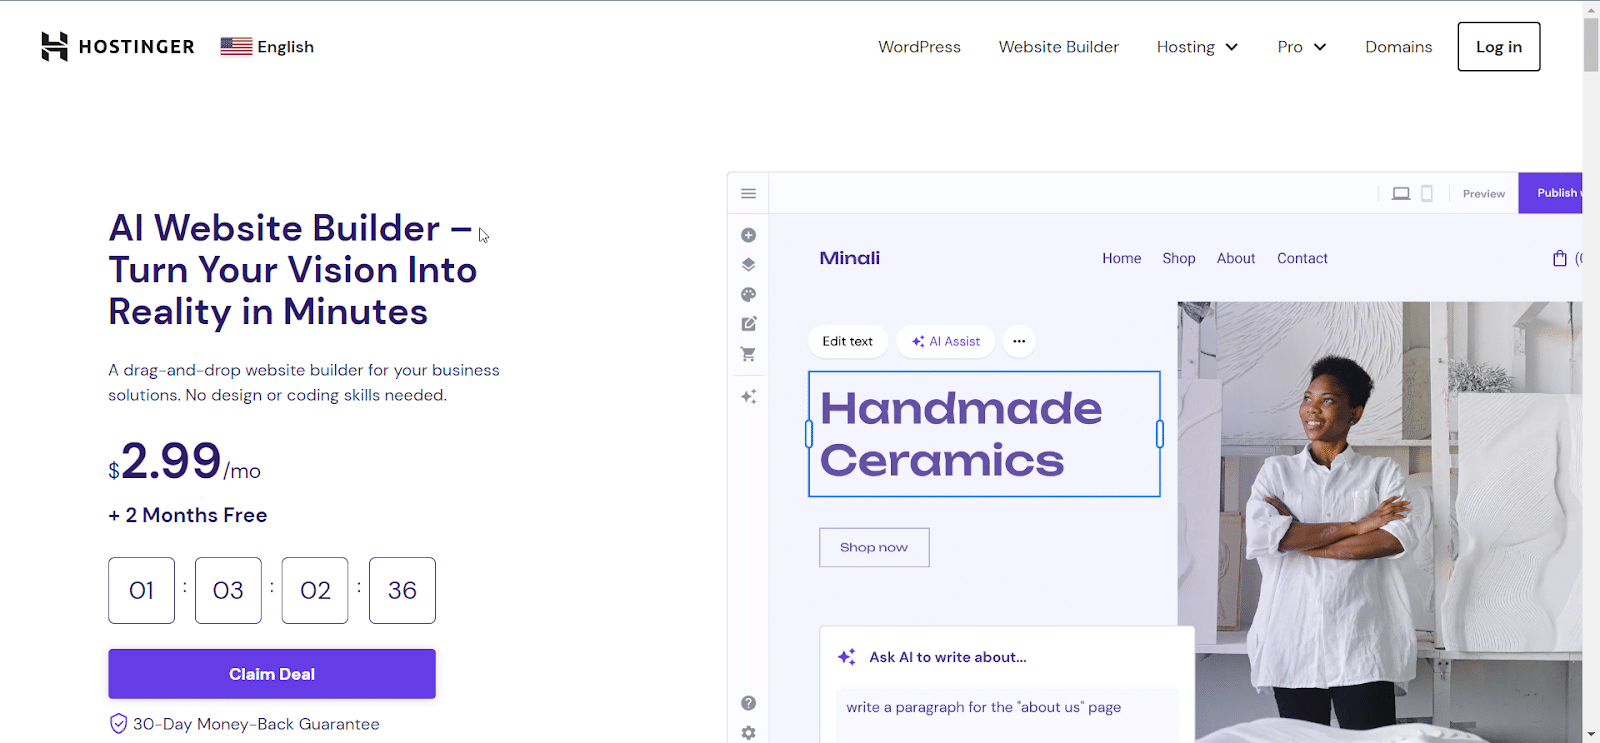Click the add element plus icon
Screen dimensions: 1600x743
pyautogui.click(x=748, y=235)
